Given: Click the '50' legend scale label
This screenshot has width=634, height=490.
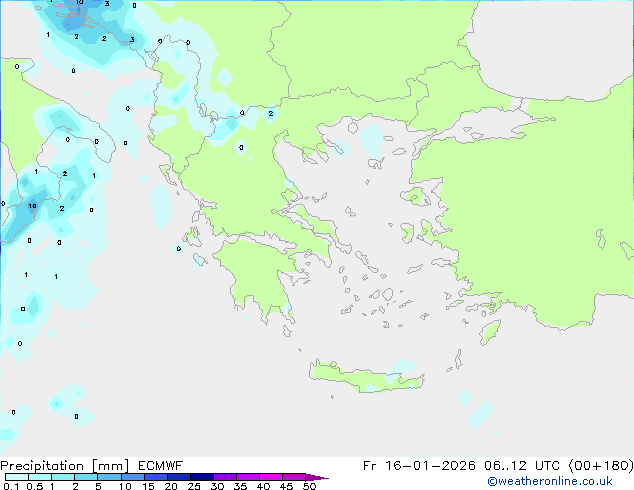Looking at the screenshot, I should (310, 486).
